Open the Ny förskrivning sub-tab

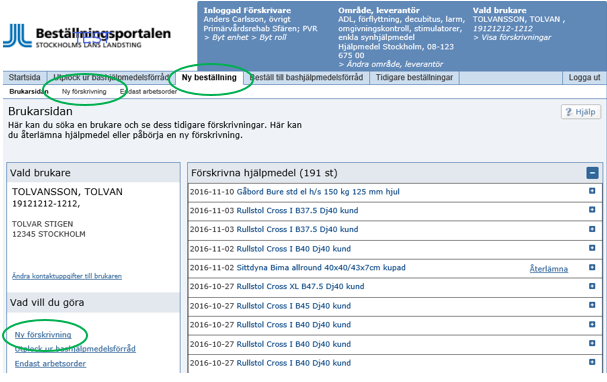click(84, 92)
